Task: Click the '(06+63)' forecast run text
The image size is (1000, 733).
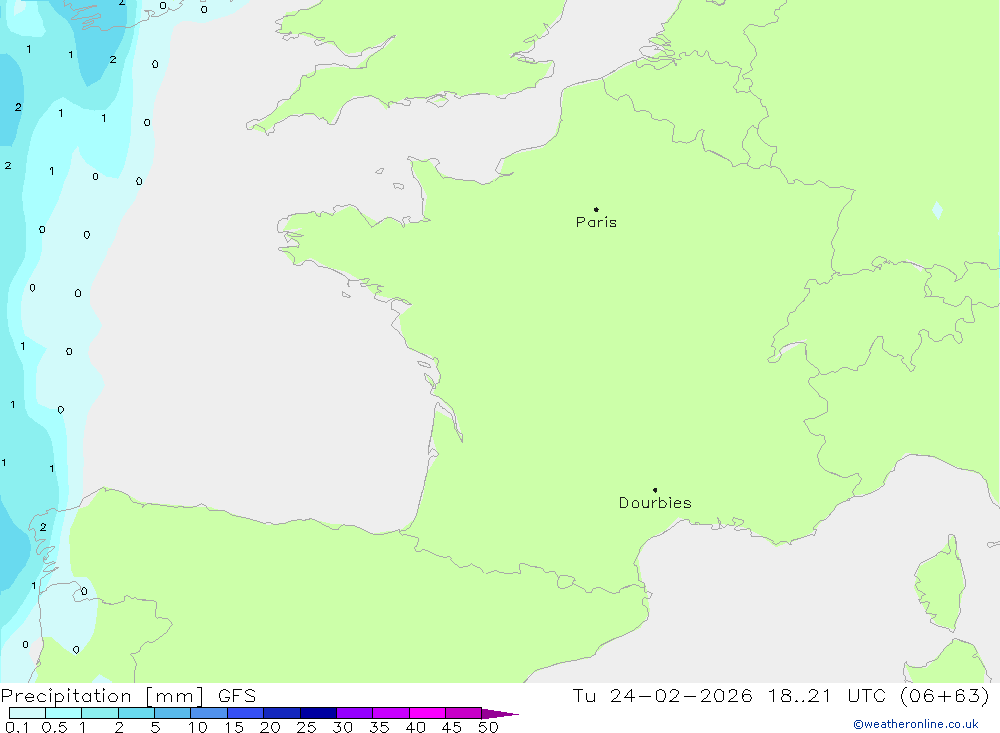Action: [x=945, y=696]
